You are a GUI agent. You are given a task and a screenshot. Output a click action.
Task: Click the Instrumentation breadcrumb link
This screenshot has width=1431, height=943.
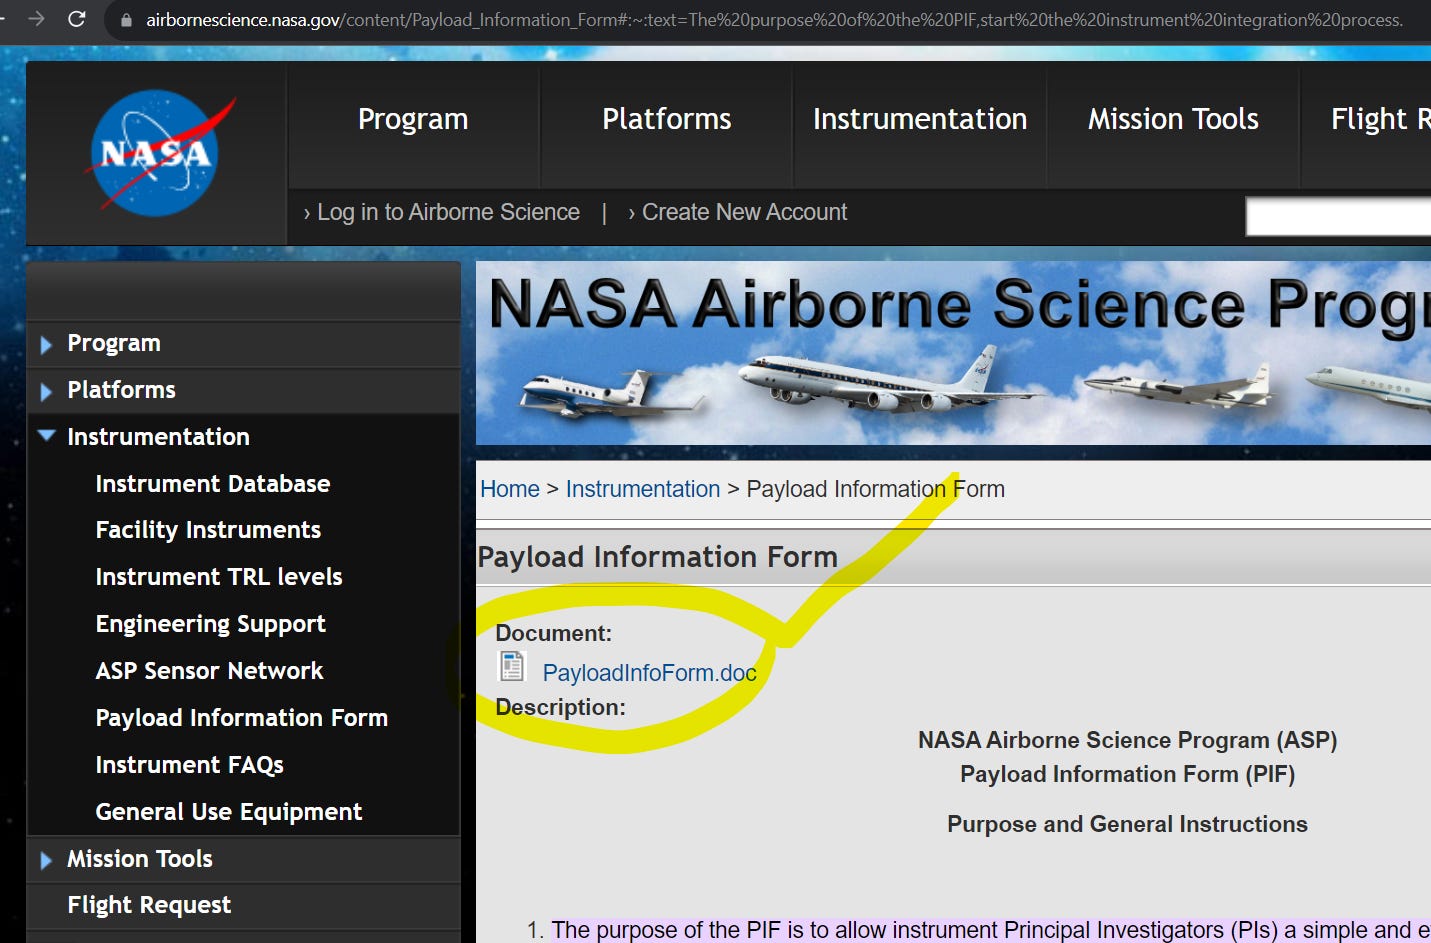point(643,489)
